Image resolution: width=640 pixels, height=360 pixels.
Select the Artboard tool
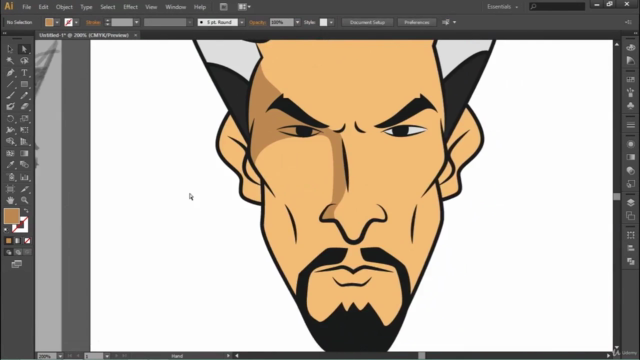[x=10, y=189]
